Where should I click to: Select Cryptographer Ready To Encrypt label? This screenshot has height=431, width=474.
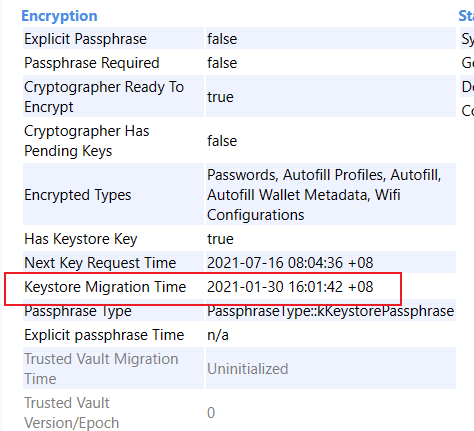(104, 97)
